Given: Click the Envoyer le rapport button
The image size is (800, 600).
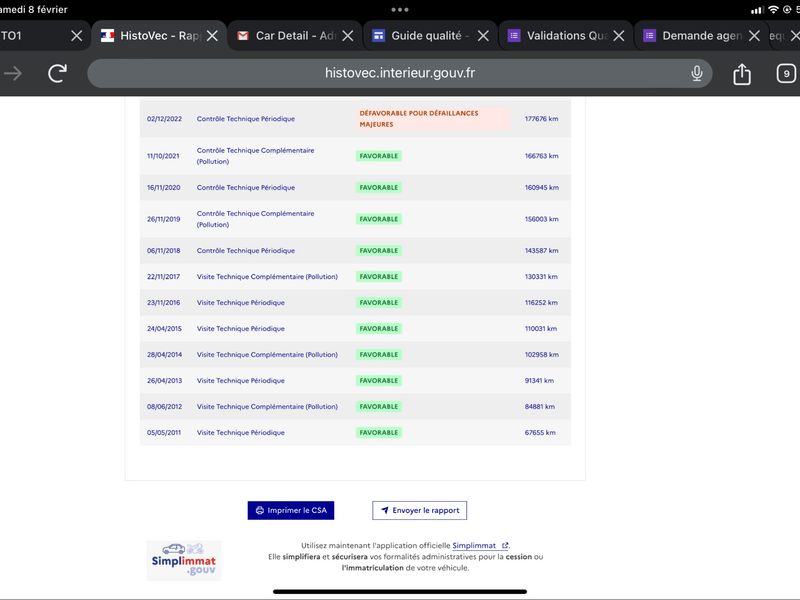Looking at the screenshot, I should tap(419, 510).
